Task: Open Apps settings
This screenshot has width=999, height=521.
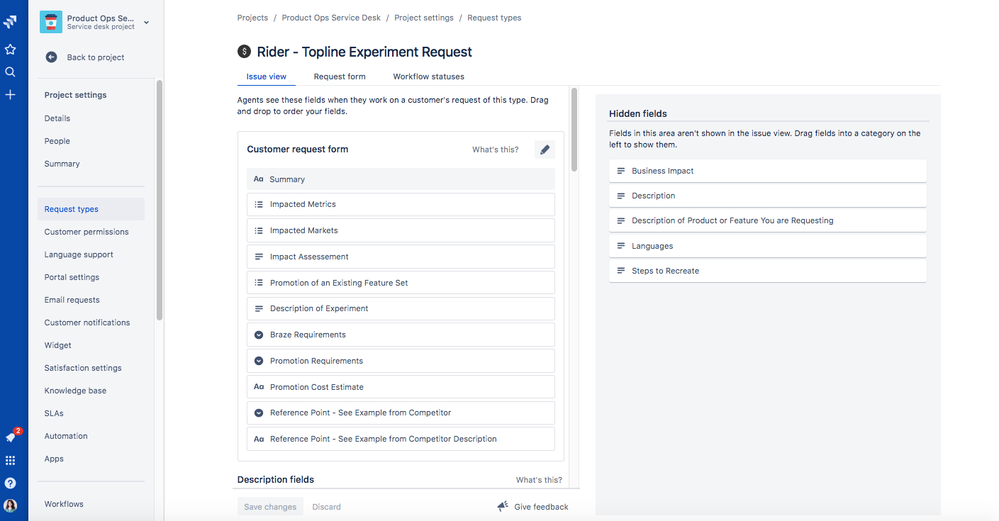Action: (54, 459)
